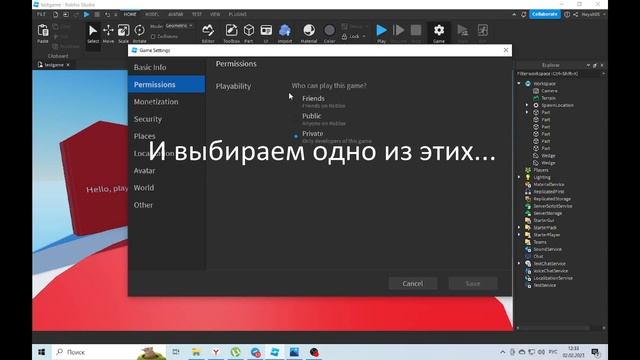Open the Mode Geometric dropdown
Viewport: 640px width, 360px height.
pos(179,26)
